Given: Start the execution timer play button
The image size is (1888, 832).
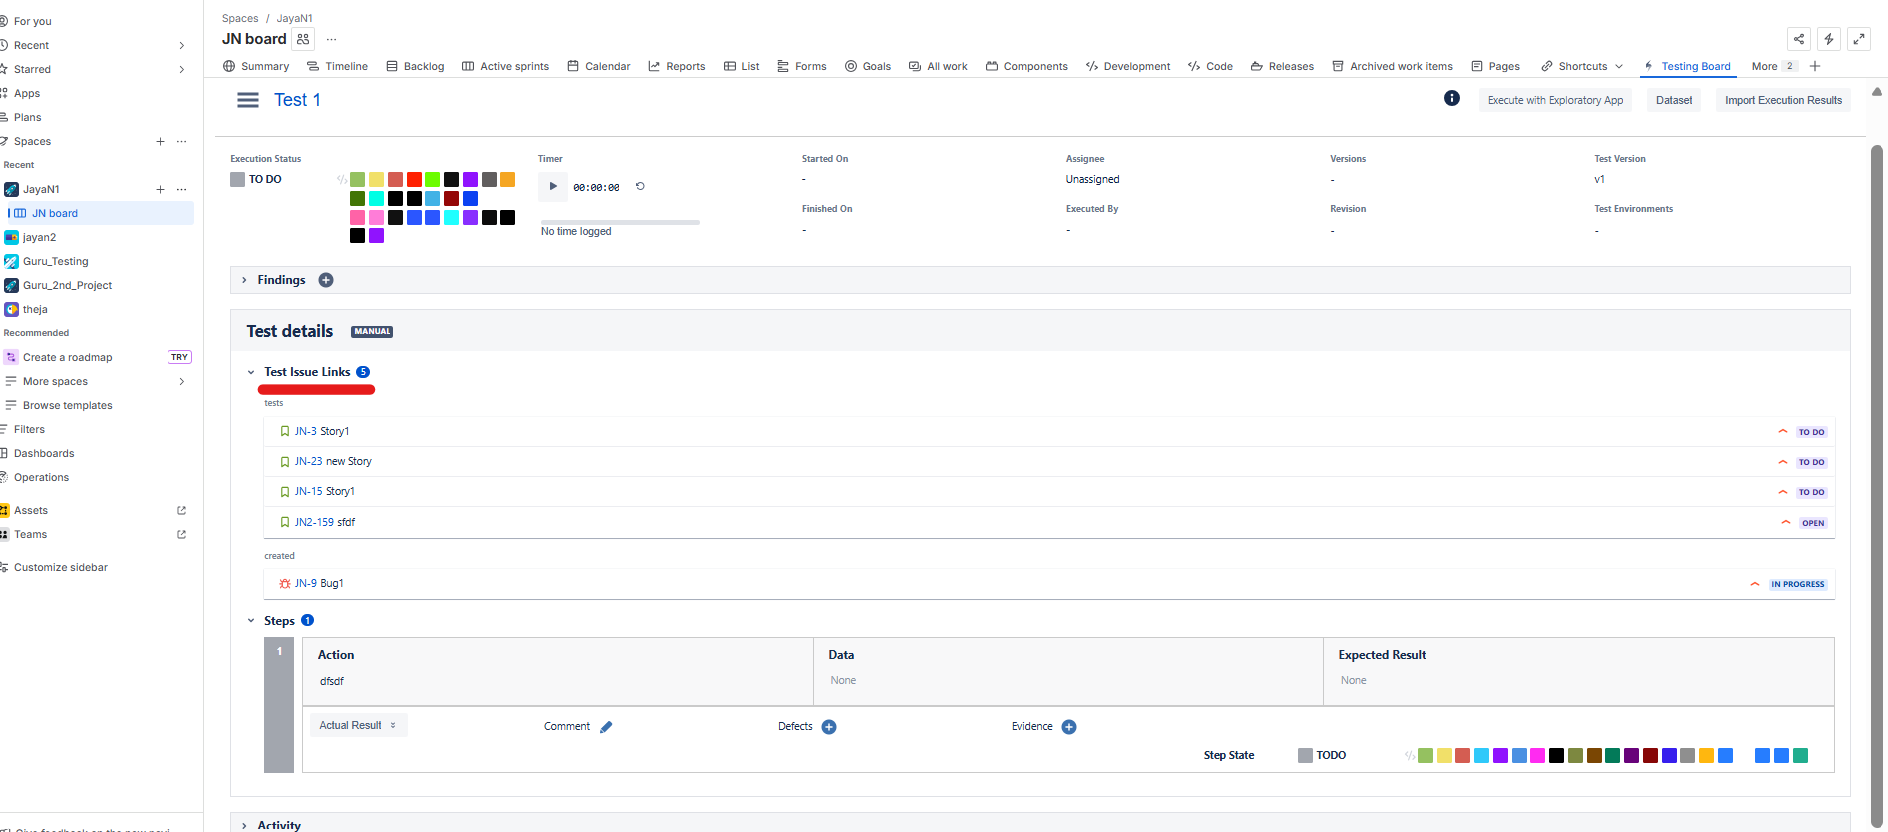Looking at the screenshot, I should click(553, 186).
